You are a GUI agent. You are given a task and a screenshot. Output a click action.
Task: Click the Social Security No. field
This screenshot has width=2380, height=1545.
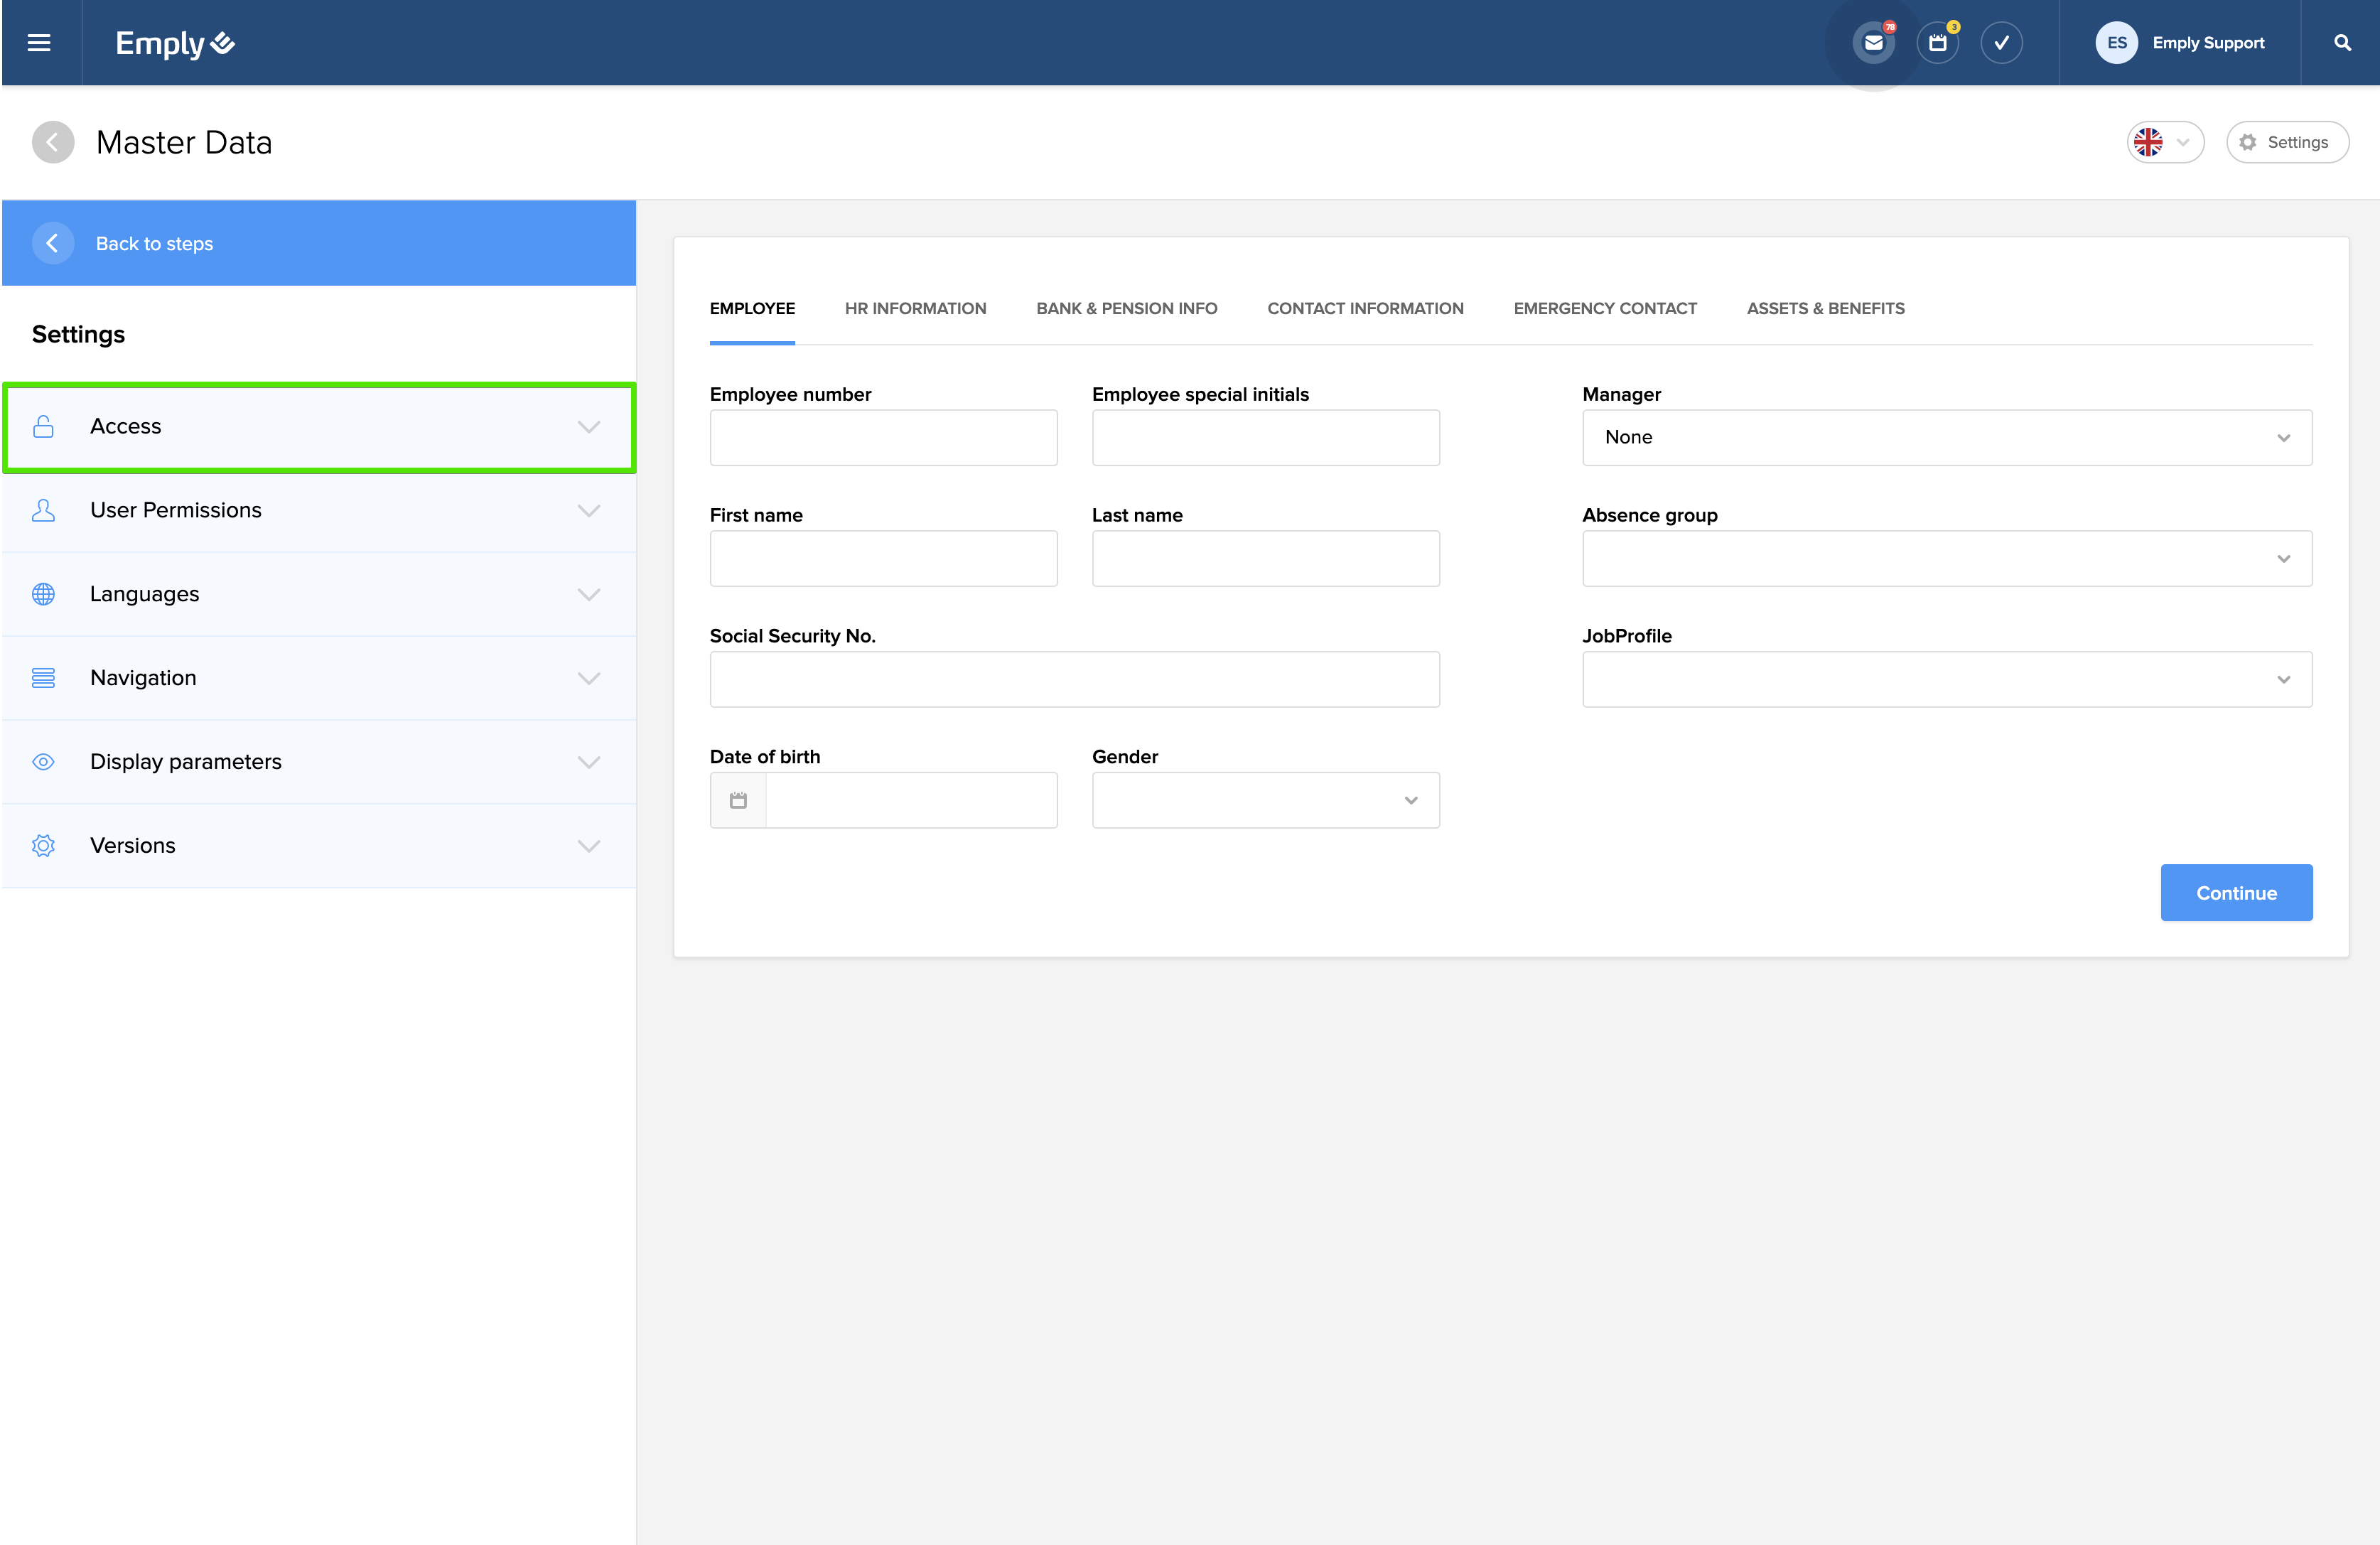[x=1074, y=679]
